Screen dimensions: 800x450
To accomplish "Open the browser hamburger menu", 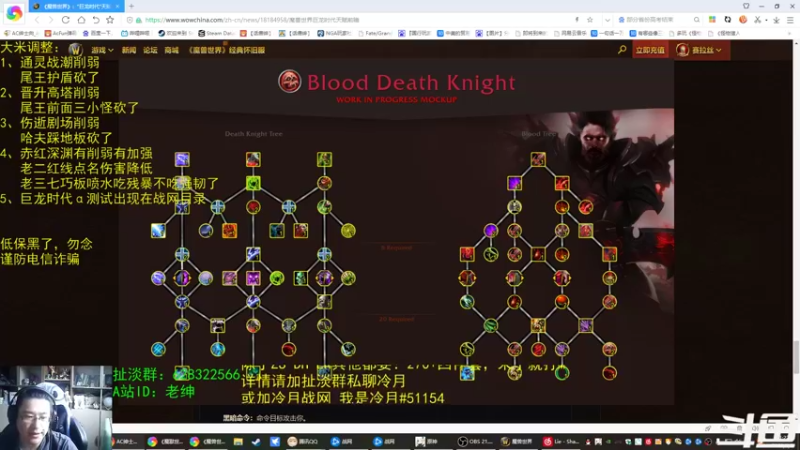I will 790,20.
